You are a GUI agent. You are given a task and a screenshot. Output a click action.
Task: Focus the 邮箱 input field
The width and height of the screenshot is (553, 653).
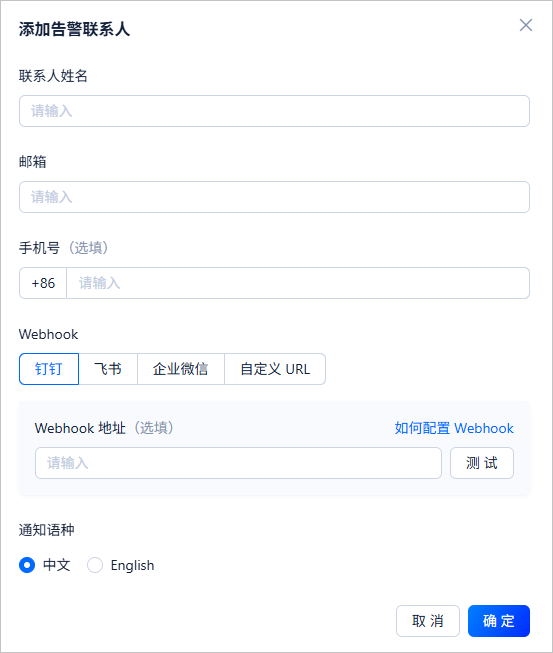pyautogui.click(x=274, y=197)
